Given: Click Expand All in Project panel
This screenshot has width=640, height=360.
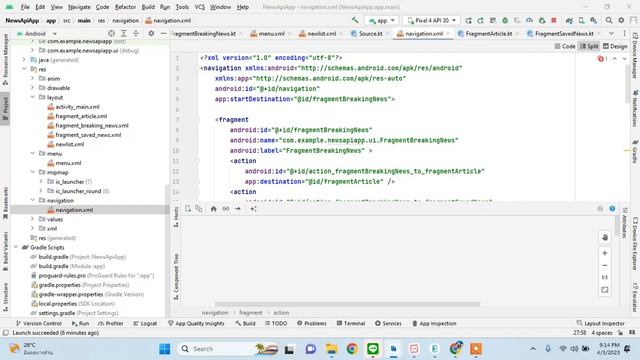Looking at the screenshot, I should (x=124, y=33).
